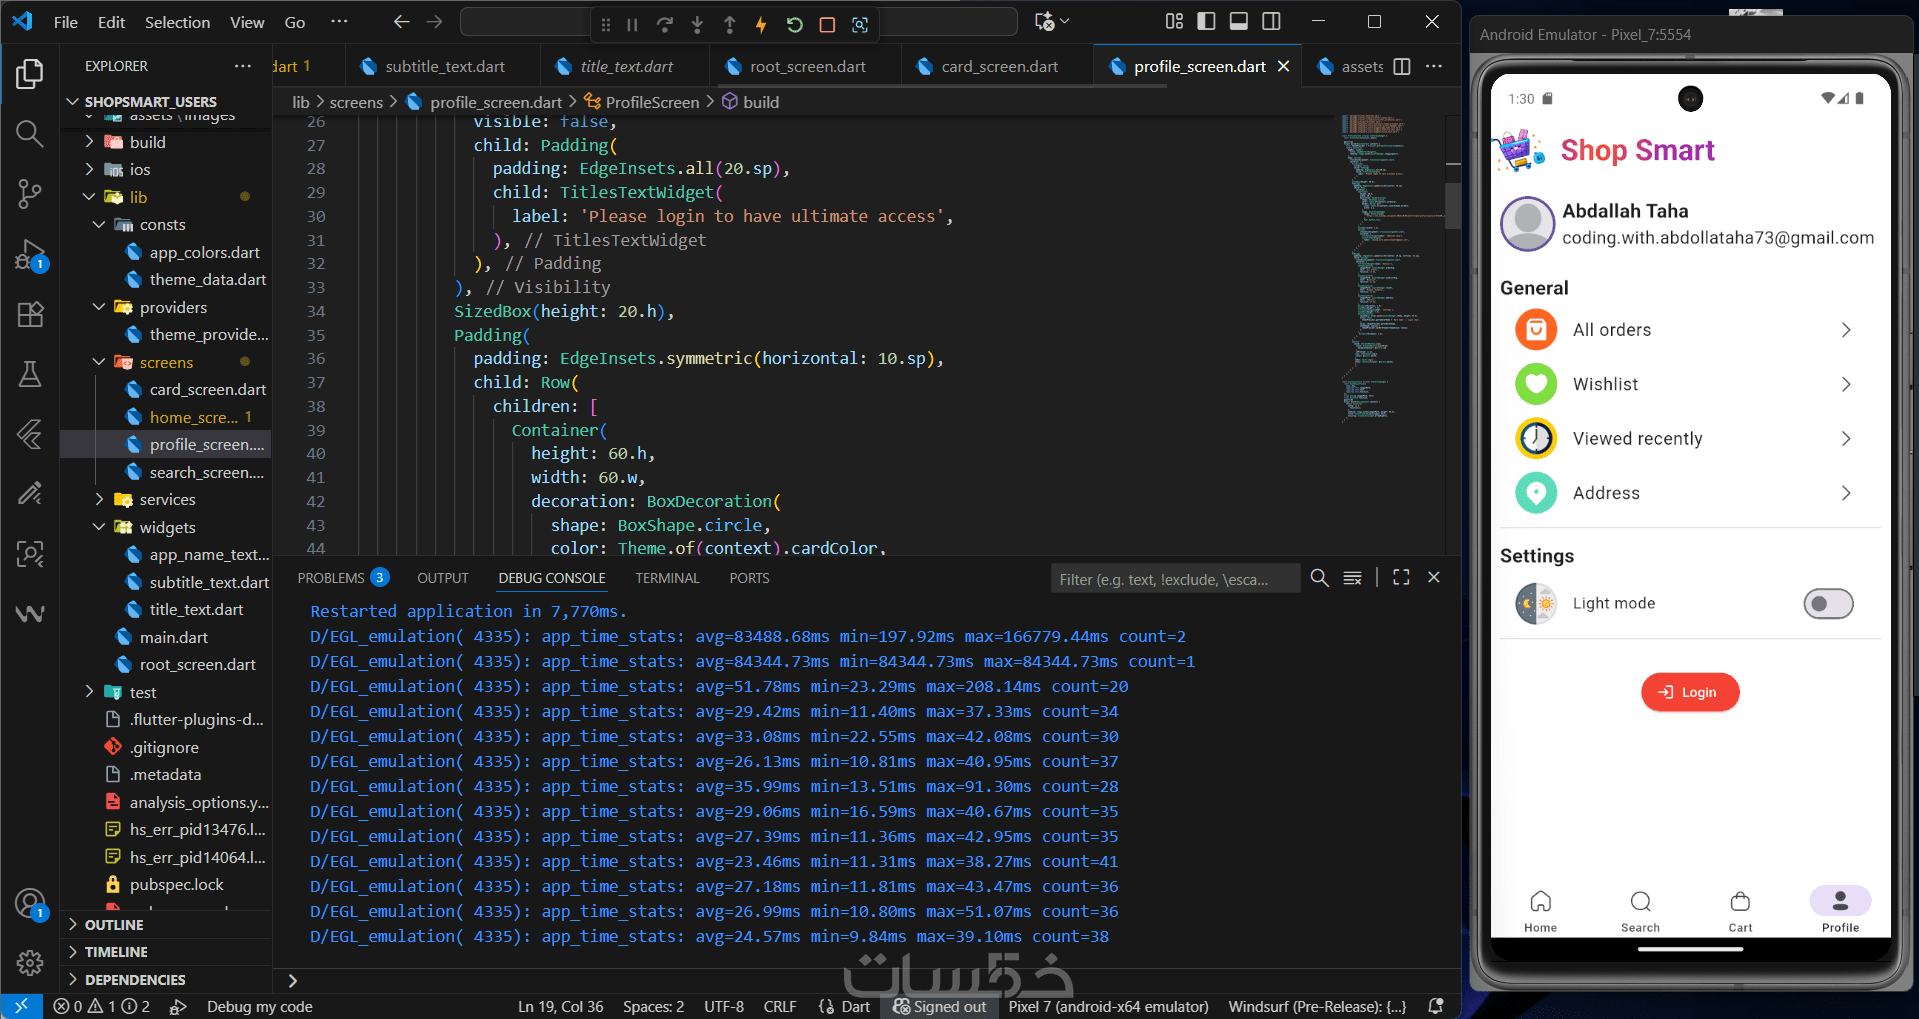The image size is (1919, 1019).
Task: Toggle the primary side bar layout button
Action: click(x=1206, y=21)
